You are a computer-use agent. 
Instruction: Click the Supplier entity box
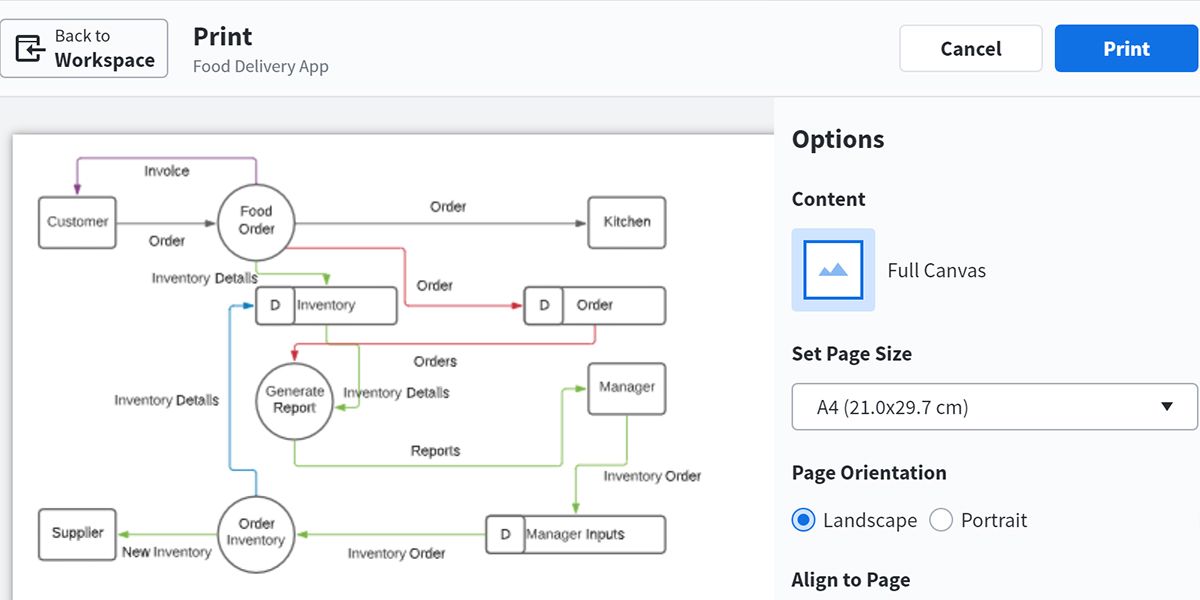tap(77, 533)
